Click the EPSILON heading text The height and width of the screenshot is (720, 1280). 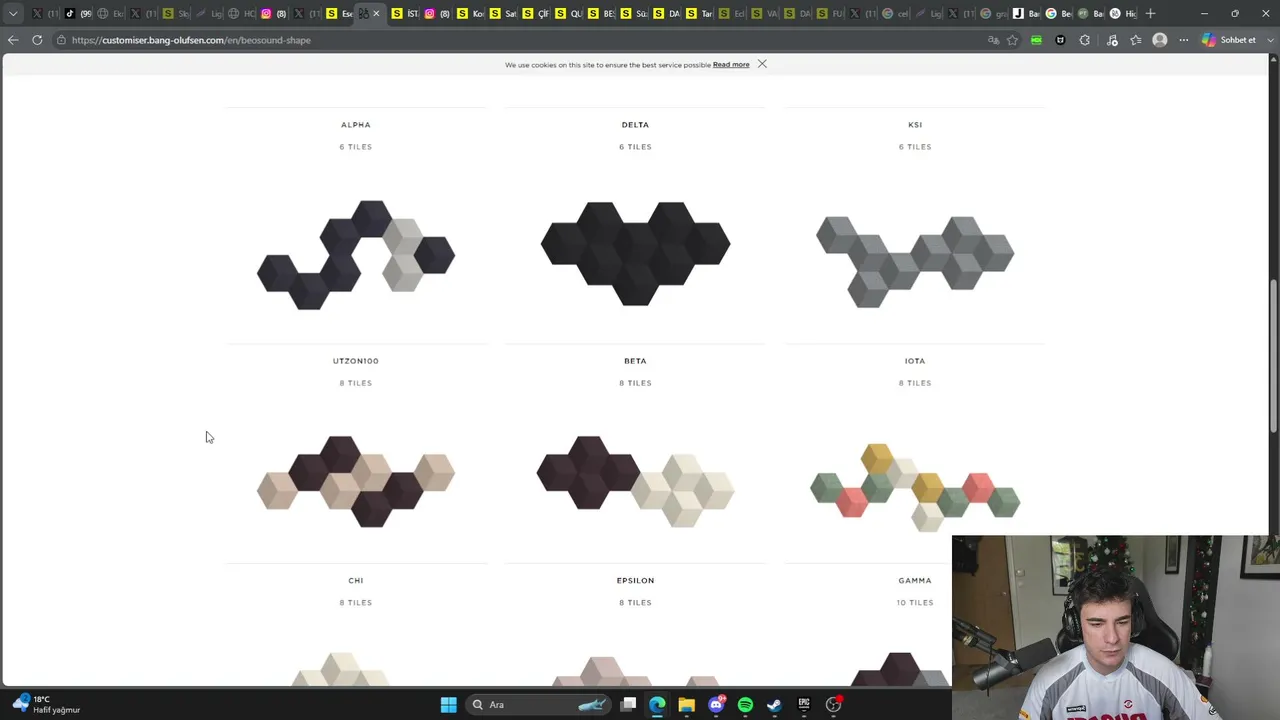coord(635,580)
